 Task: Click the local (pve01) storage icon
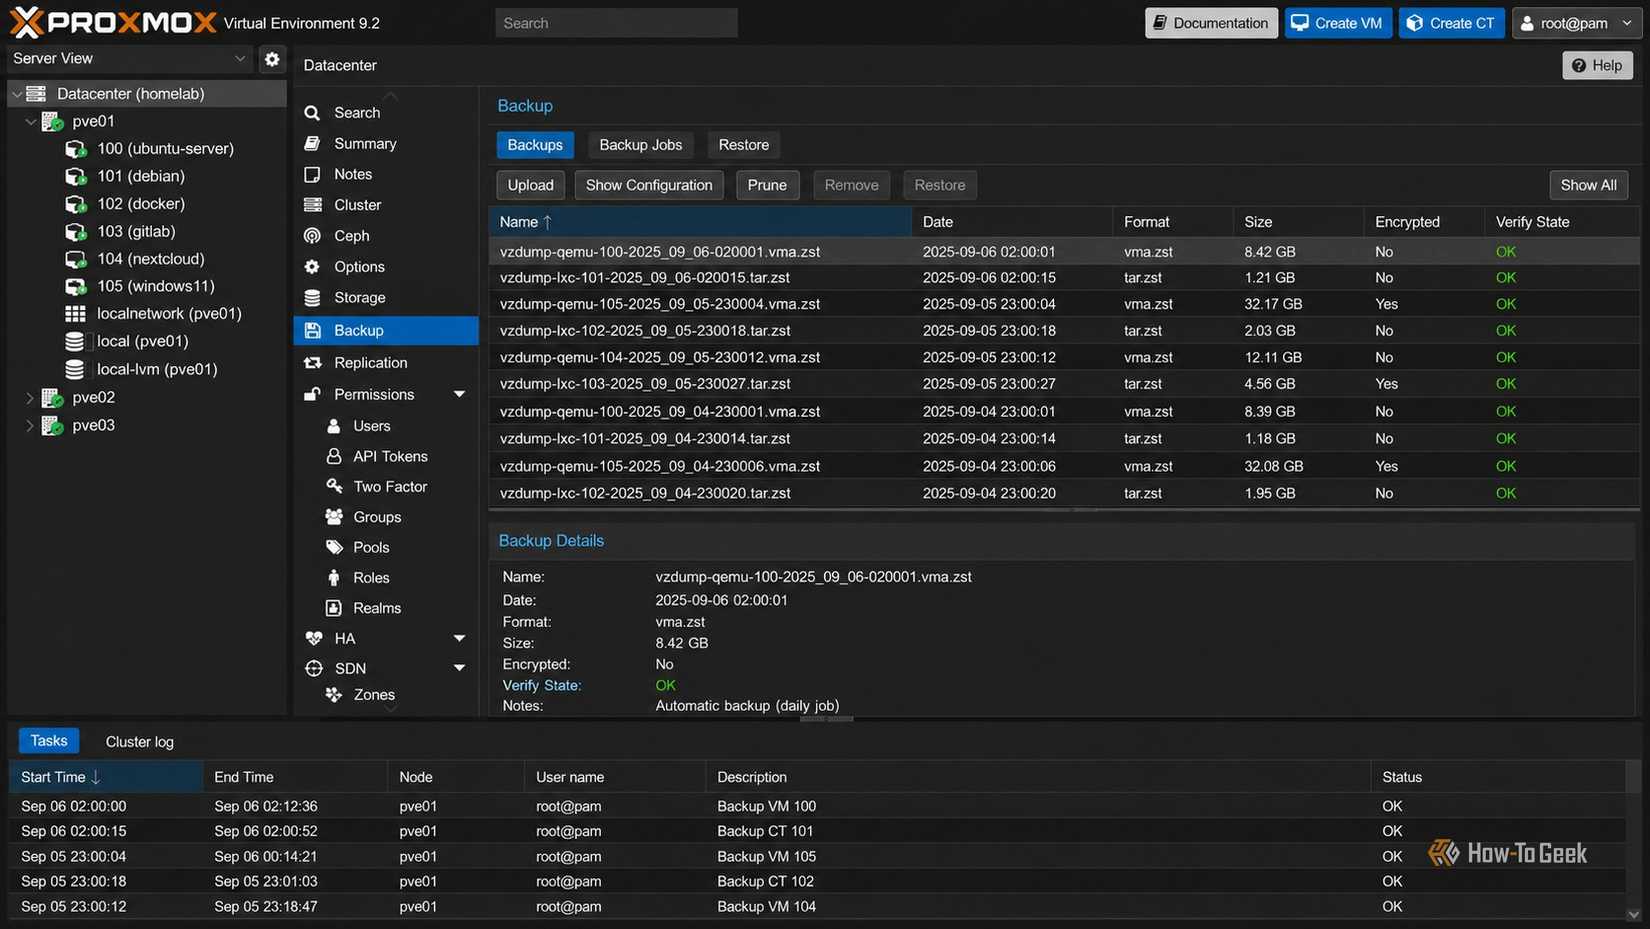click(75, 341)
